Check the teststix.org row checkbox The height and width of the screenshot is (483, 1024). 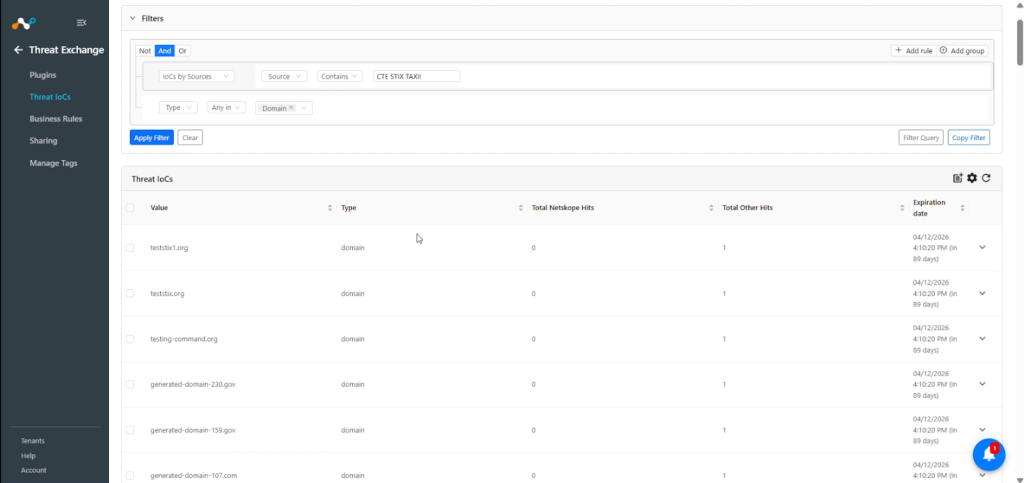tap(130, 293)
